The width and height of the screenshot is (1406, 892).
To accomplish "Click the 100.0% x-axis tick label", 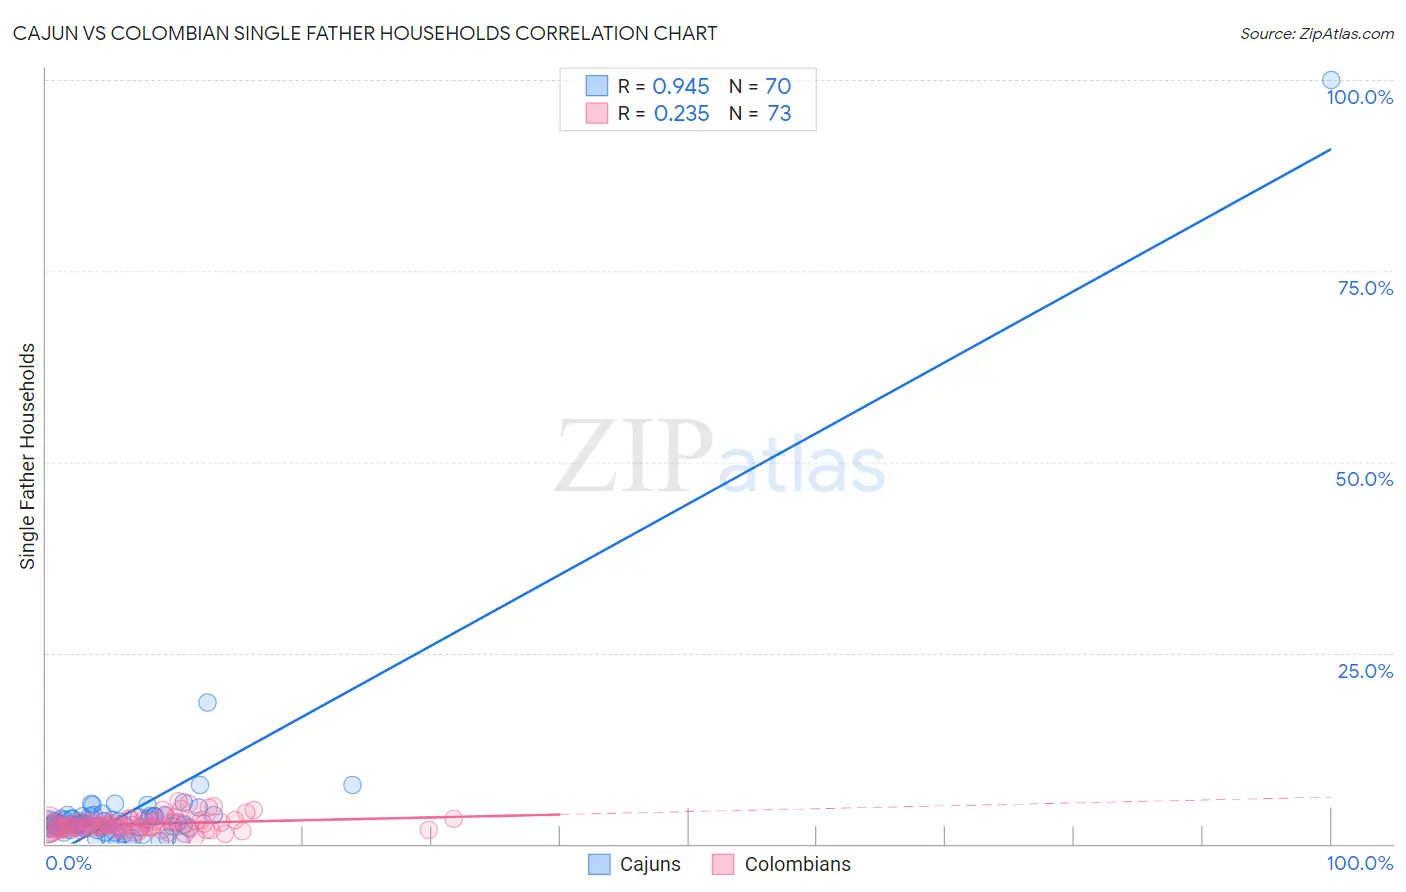I will (x=1360, y=863).
